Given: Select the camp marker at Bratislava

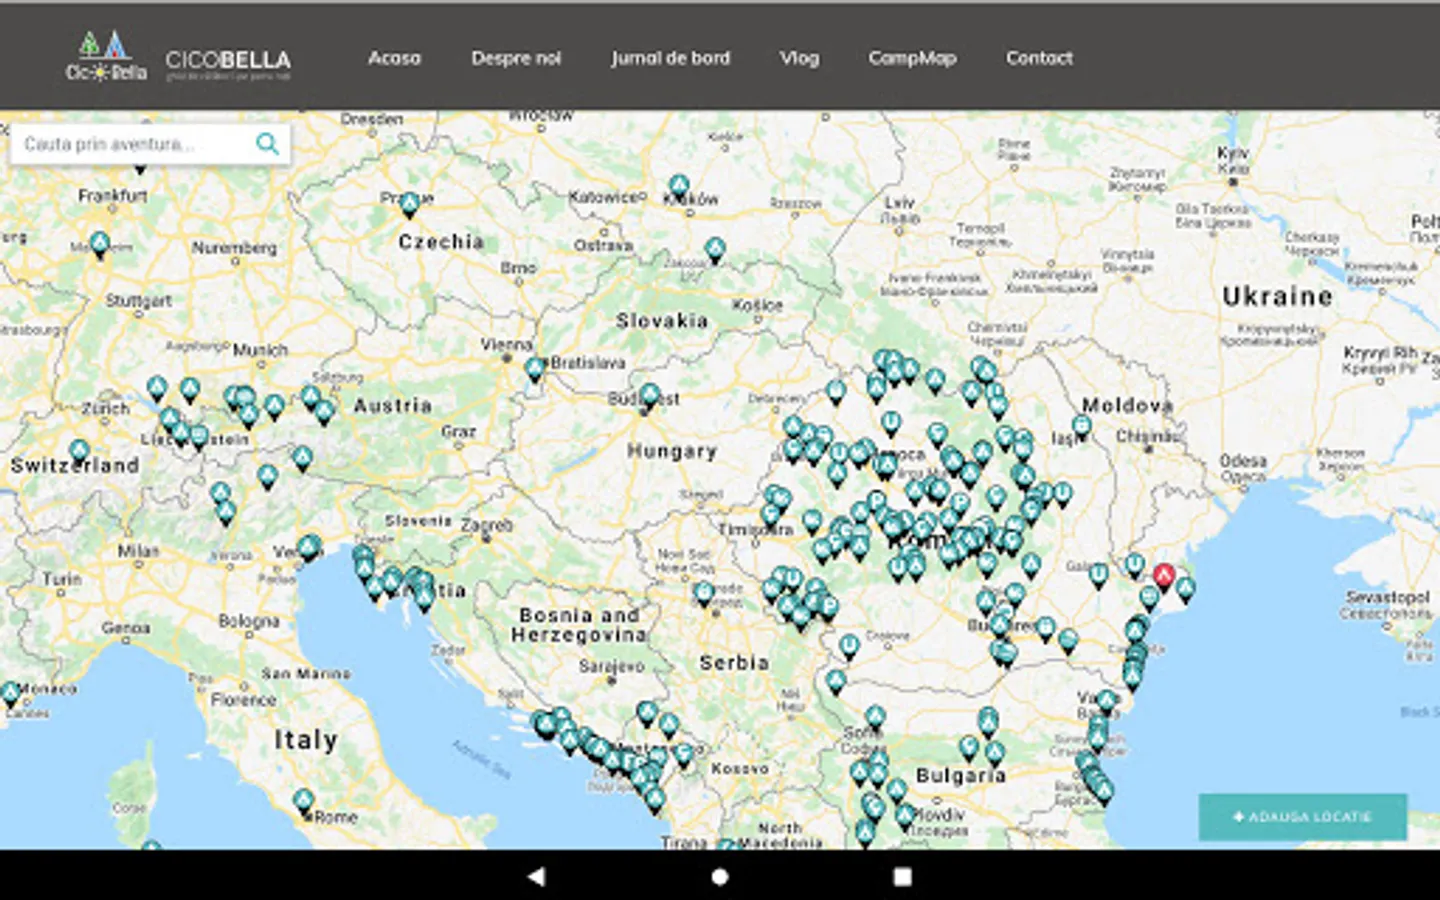Looking at the screenshot, I should tap(535, 369).
